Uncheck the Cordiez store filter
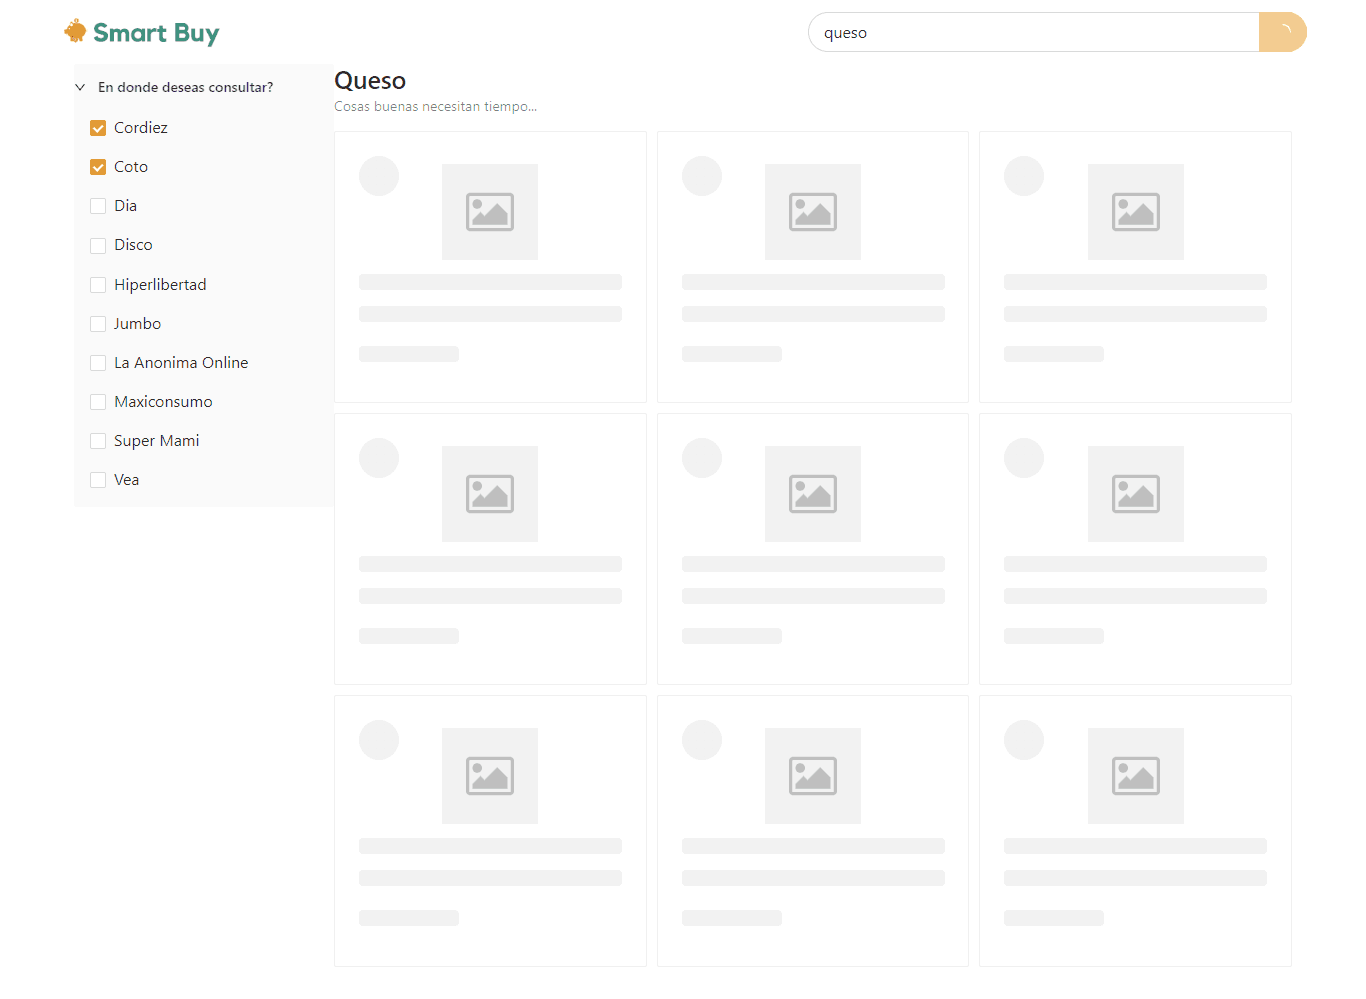This screenshot has width=1366, height=999. pyautogui.click(x=97, y=127)
